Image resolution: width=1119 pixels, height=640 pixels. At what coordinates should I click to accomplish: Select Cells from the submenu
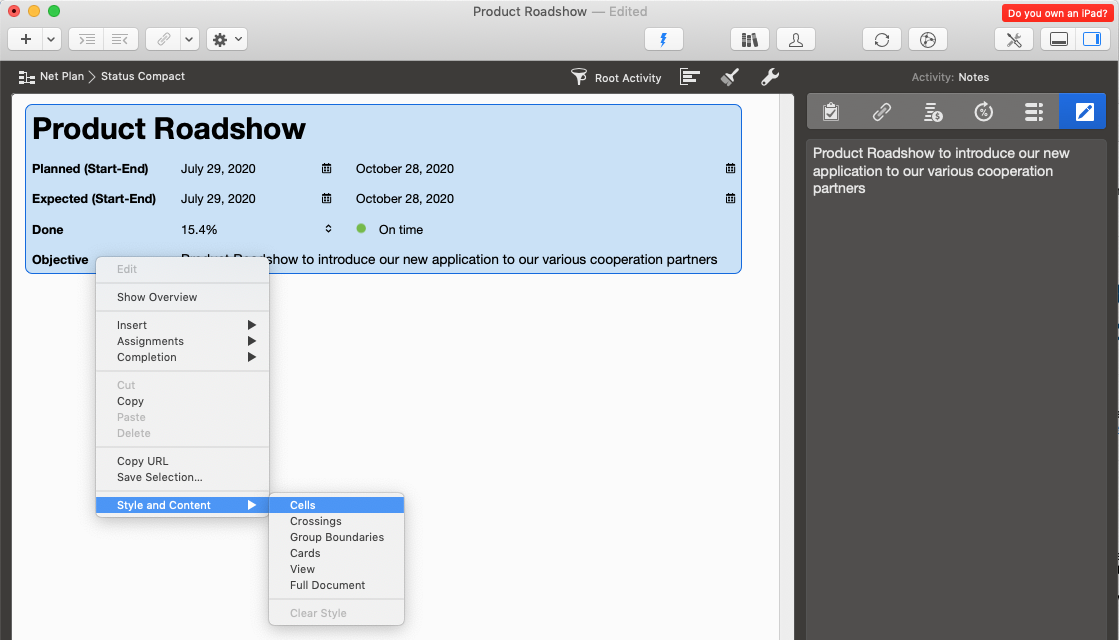[303, 505]
